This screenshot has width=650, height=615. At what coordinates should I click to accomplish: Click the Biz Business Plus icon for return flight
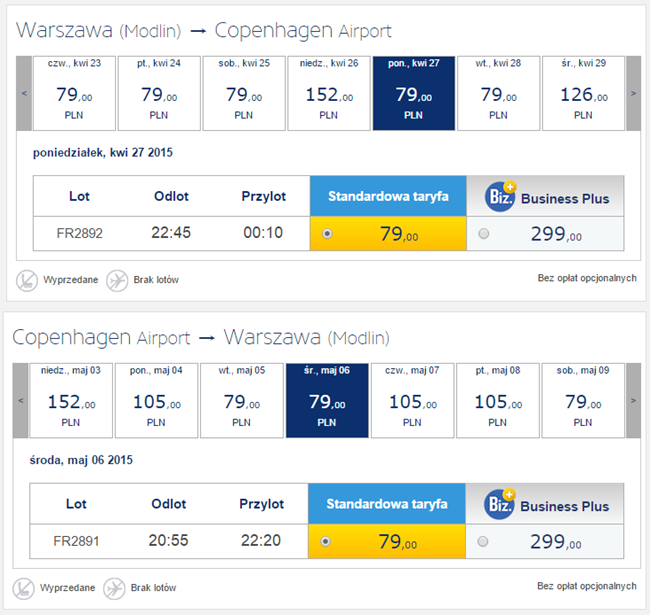pos(499,504)
